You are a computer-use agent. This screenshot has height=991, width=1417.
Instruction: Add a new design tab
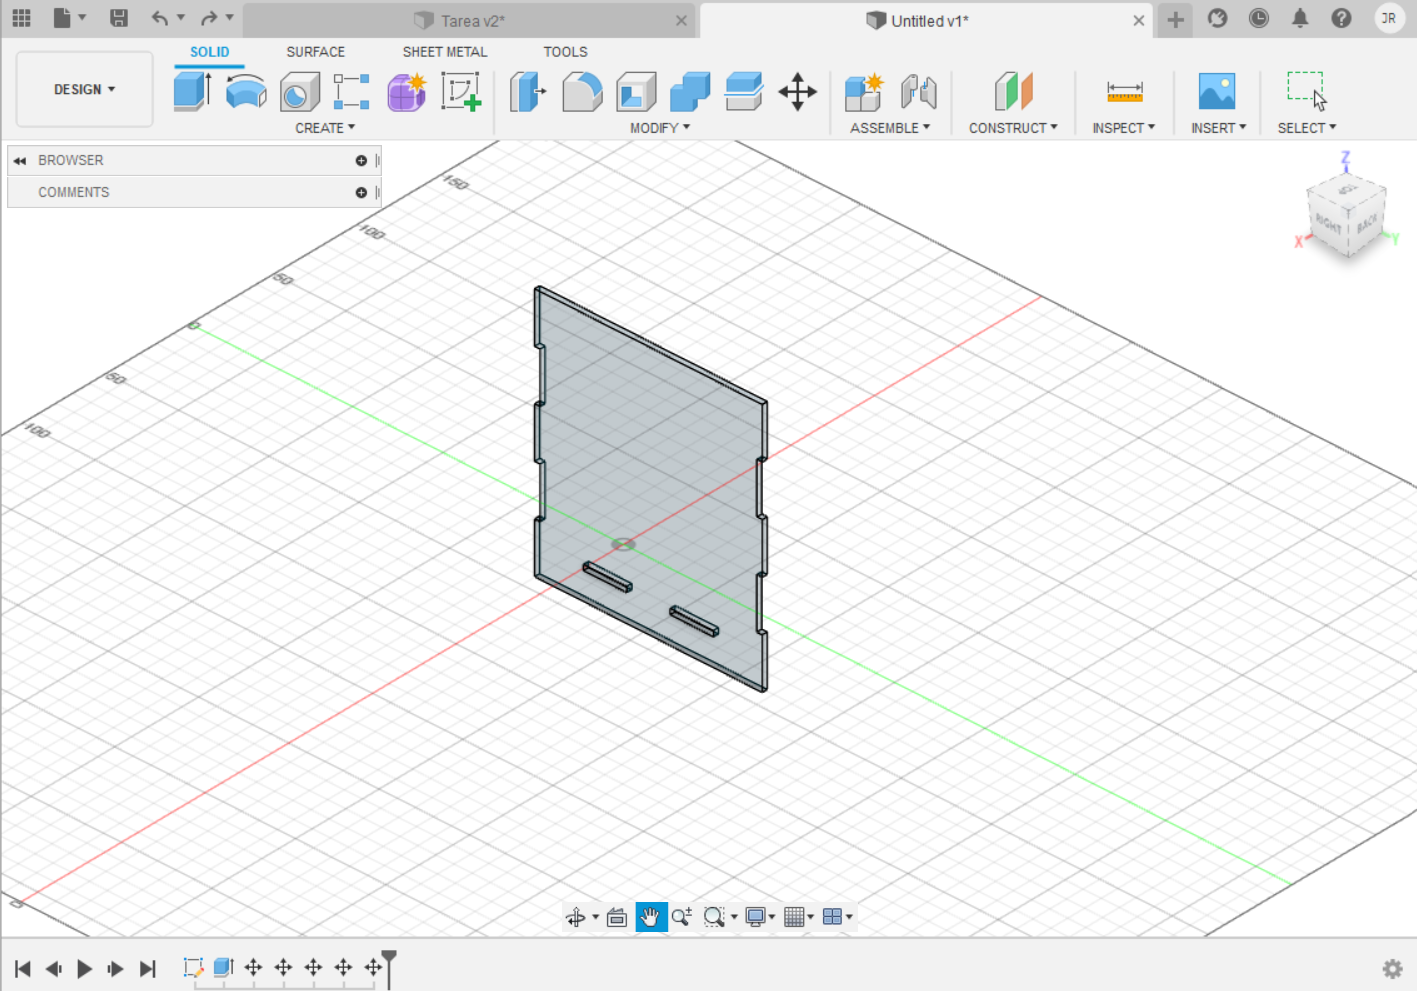(1175, 20)
